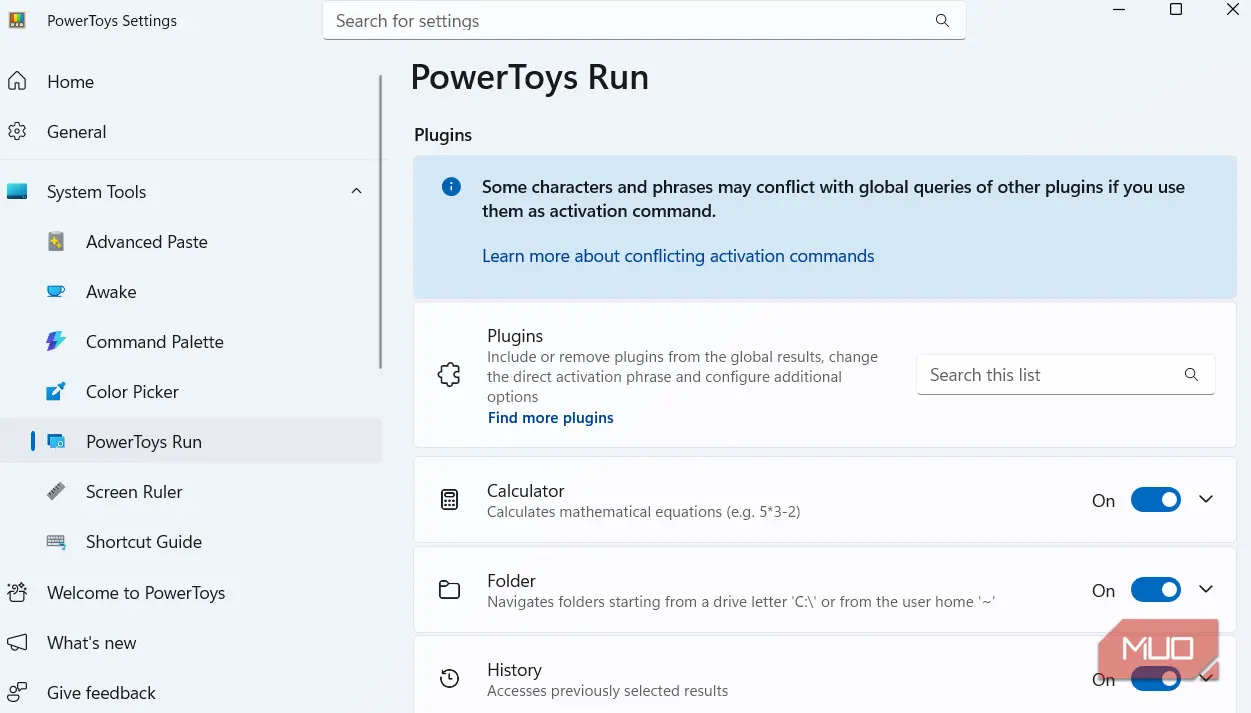Toggle the Calculator plugin switch off

tap(1156, 500)
